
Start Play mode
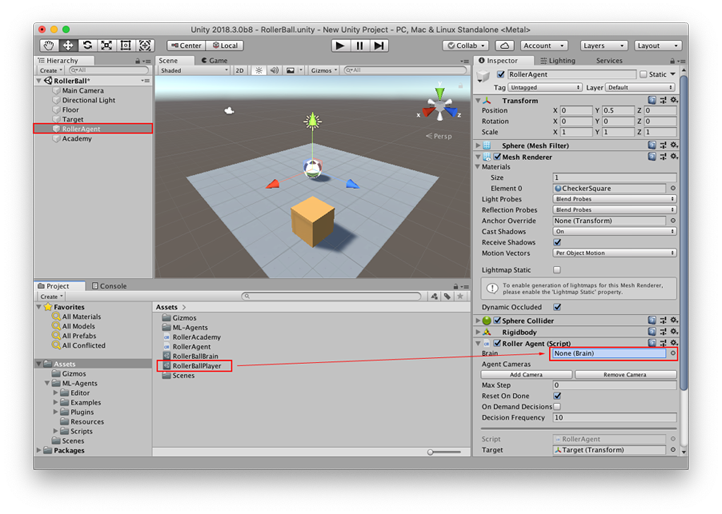coord(340,46)
